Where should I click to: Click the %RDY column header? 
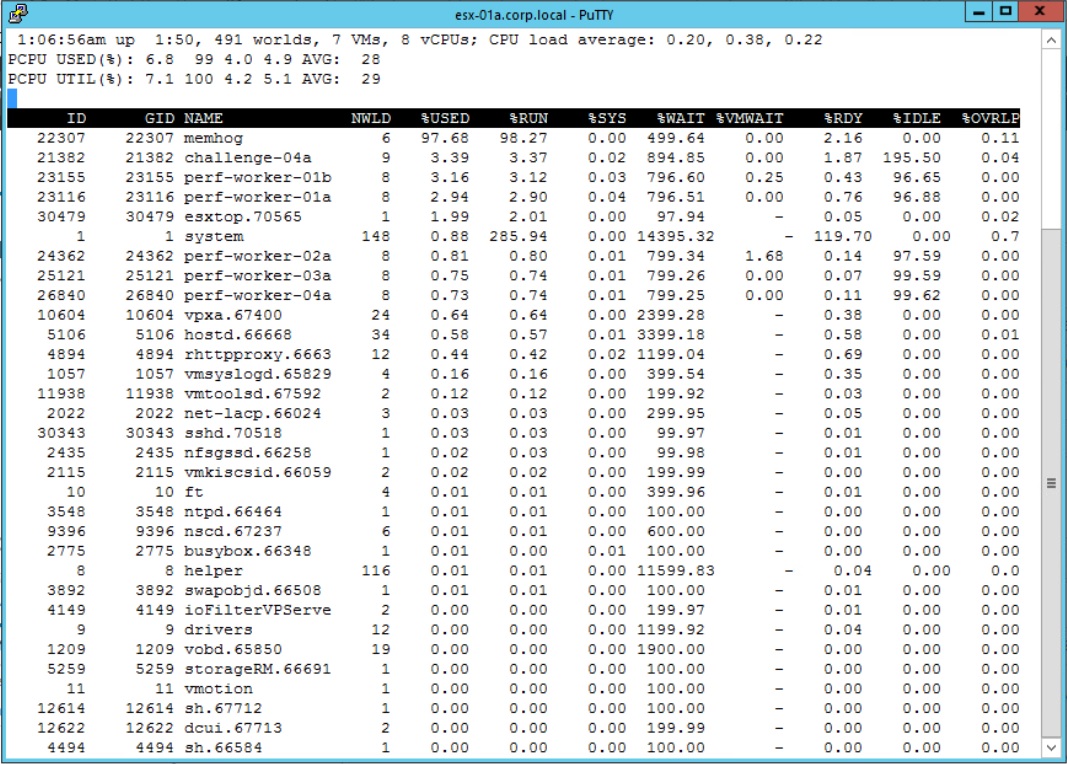click(x=843, y=118)
